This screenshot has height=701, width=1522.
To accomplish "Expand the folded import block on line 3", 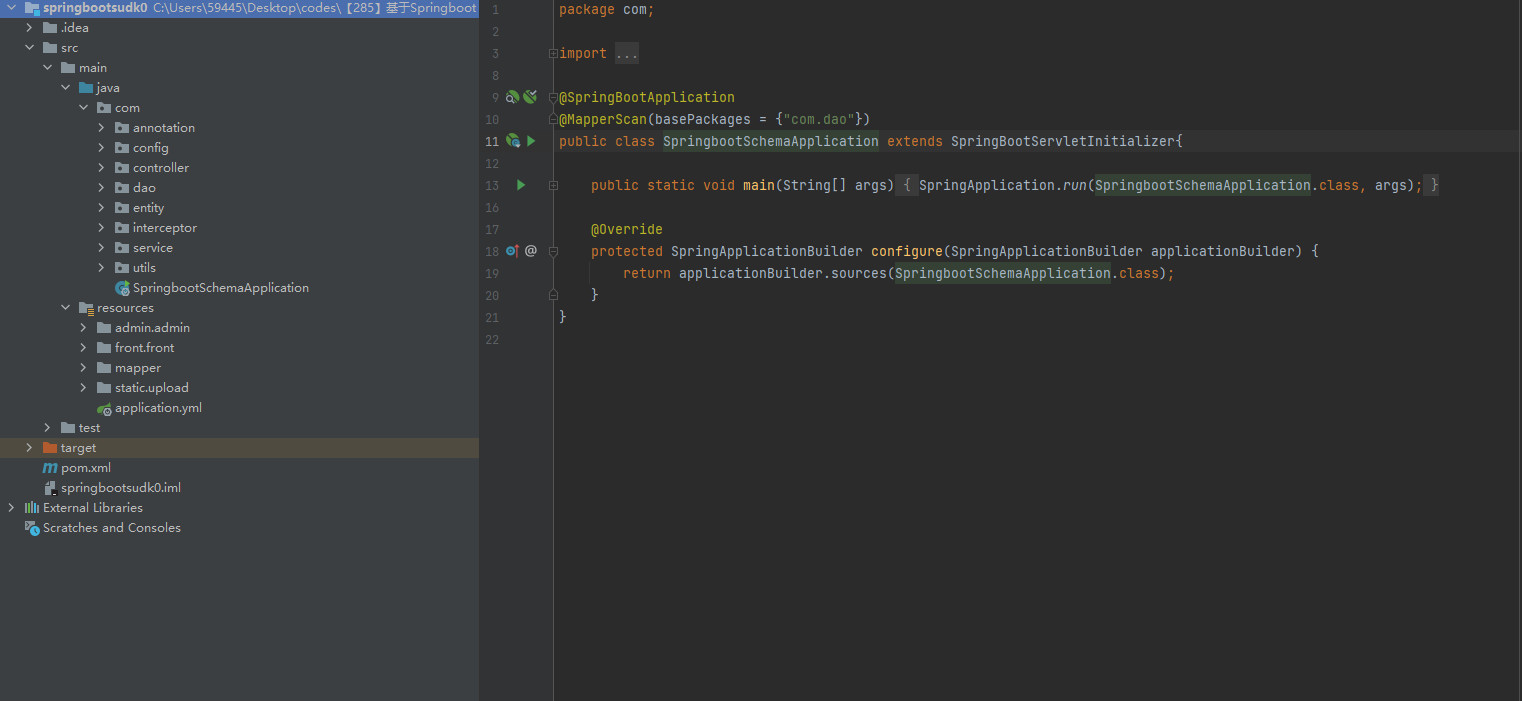I will (x=553, y=53).
